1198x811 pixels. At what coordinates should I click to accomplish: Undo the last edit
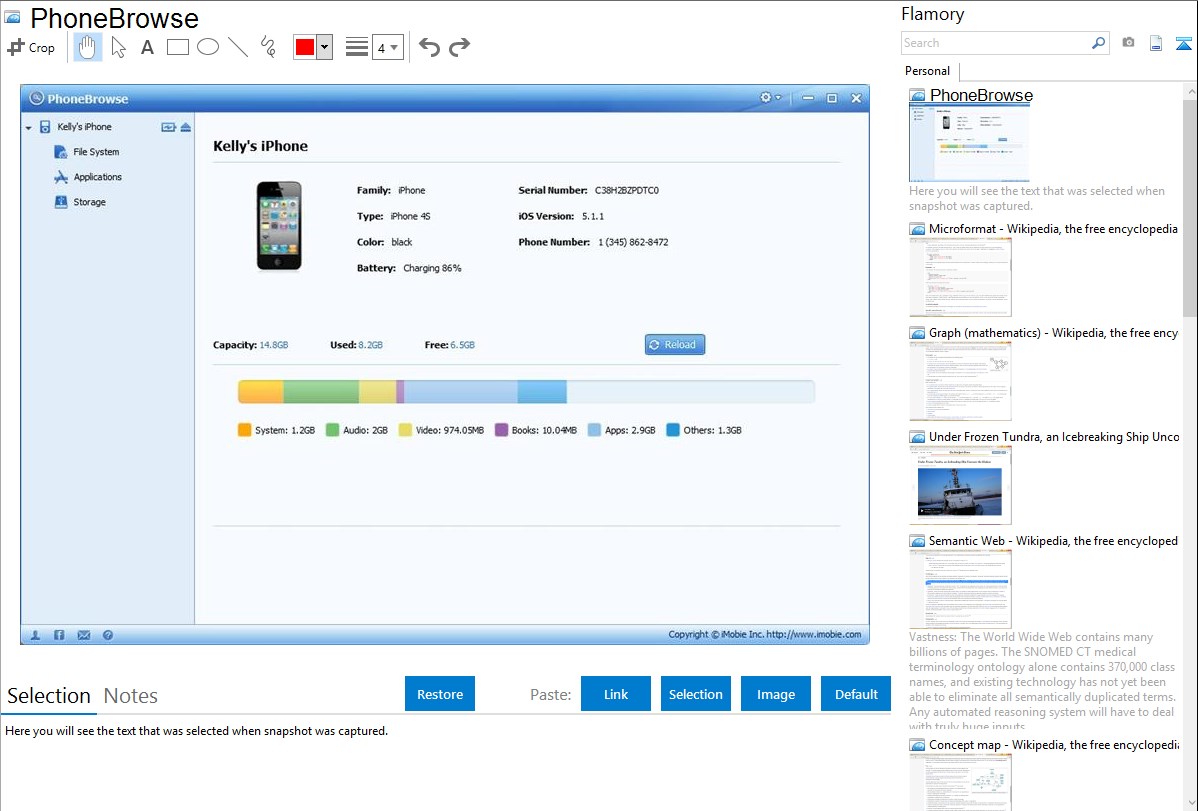(429, 47)
